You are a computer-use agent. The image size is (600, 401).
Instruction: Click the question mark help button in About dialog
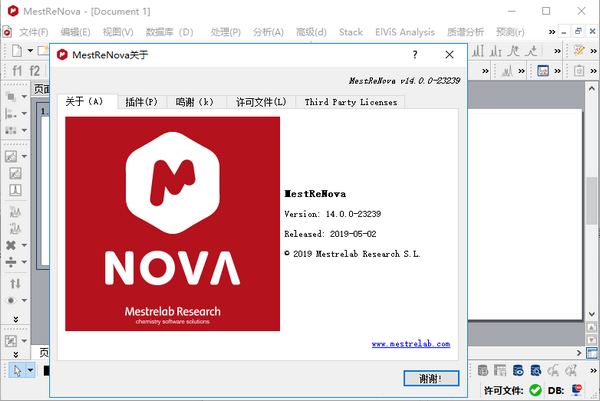[415, 55]
